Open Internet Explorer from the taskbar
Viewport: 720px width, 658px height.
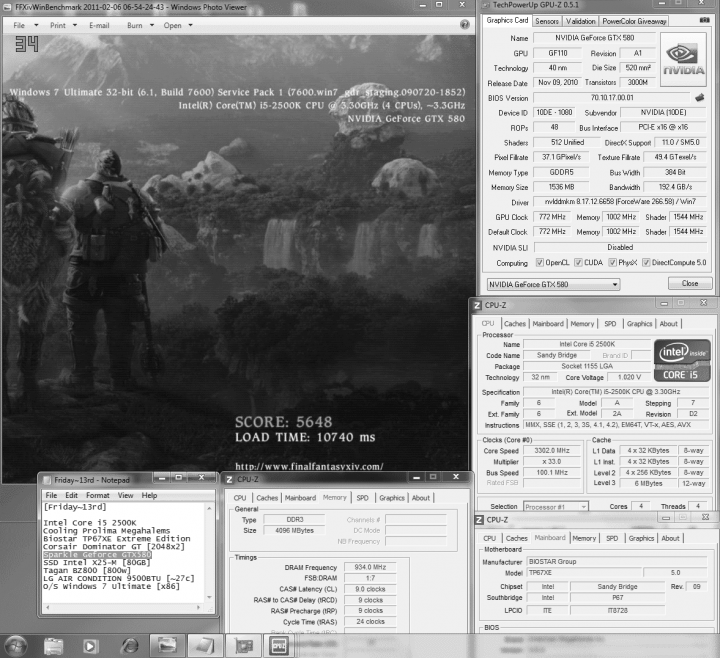coord(129,647)
